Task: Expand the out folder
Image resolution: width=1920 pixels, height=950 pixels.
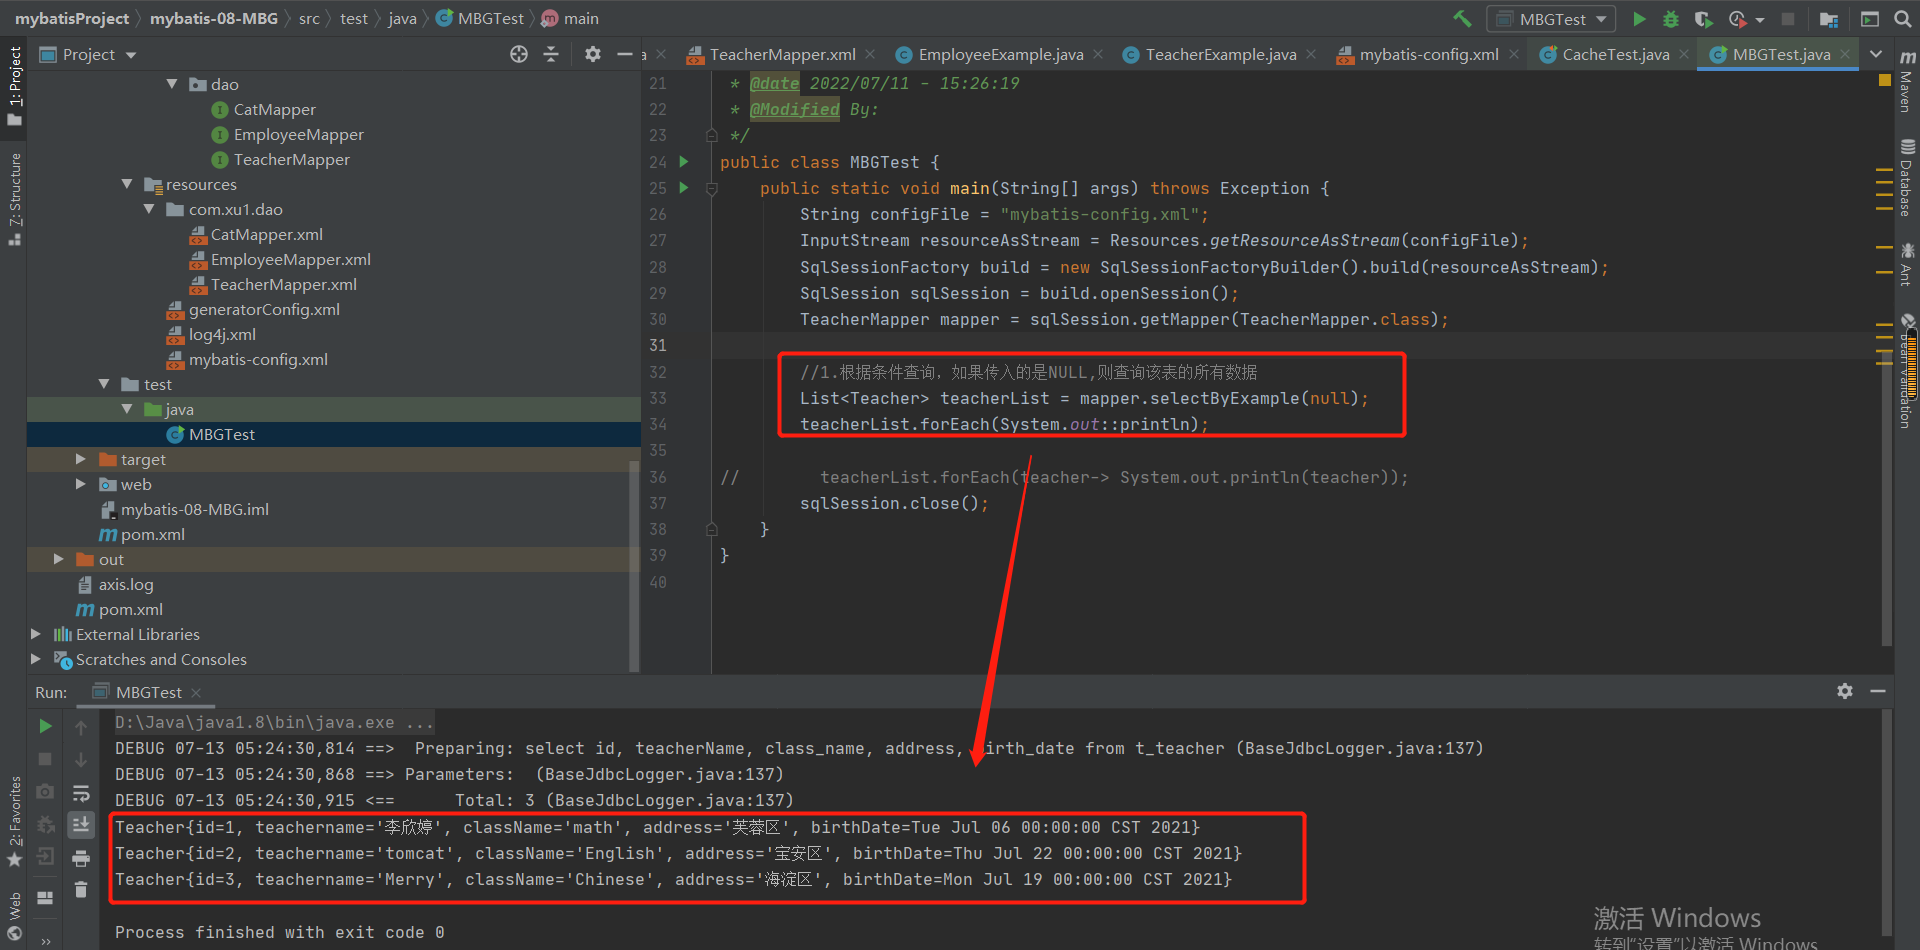Action: click(59, 559)
